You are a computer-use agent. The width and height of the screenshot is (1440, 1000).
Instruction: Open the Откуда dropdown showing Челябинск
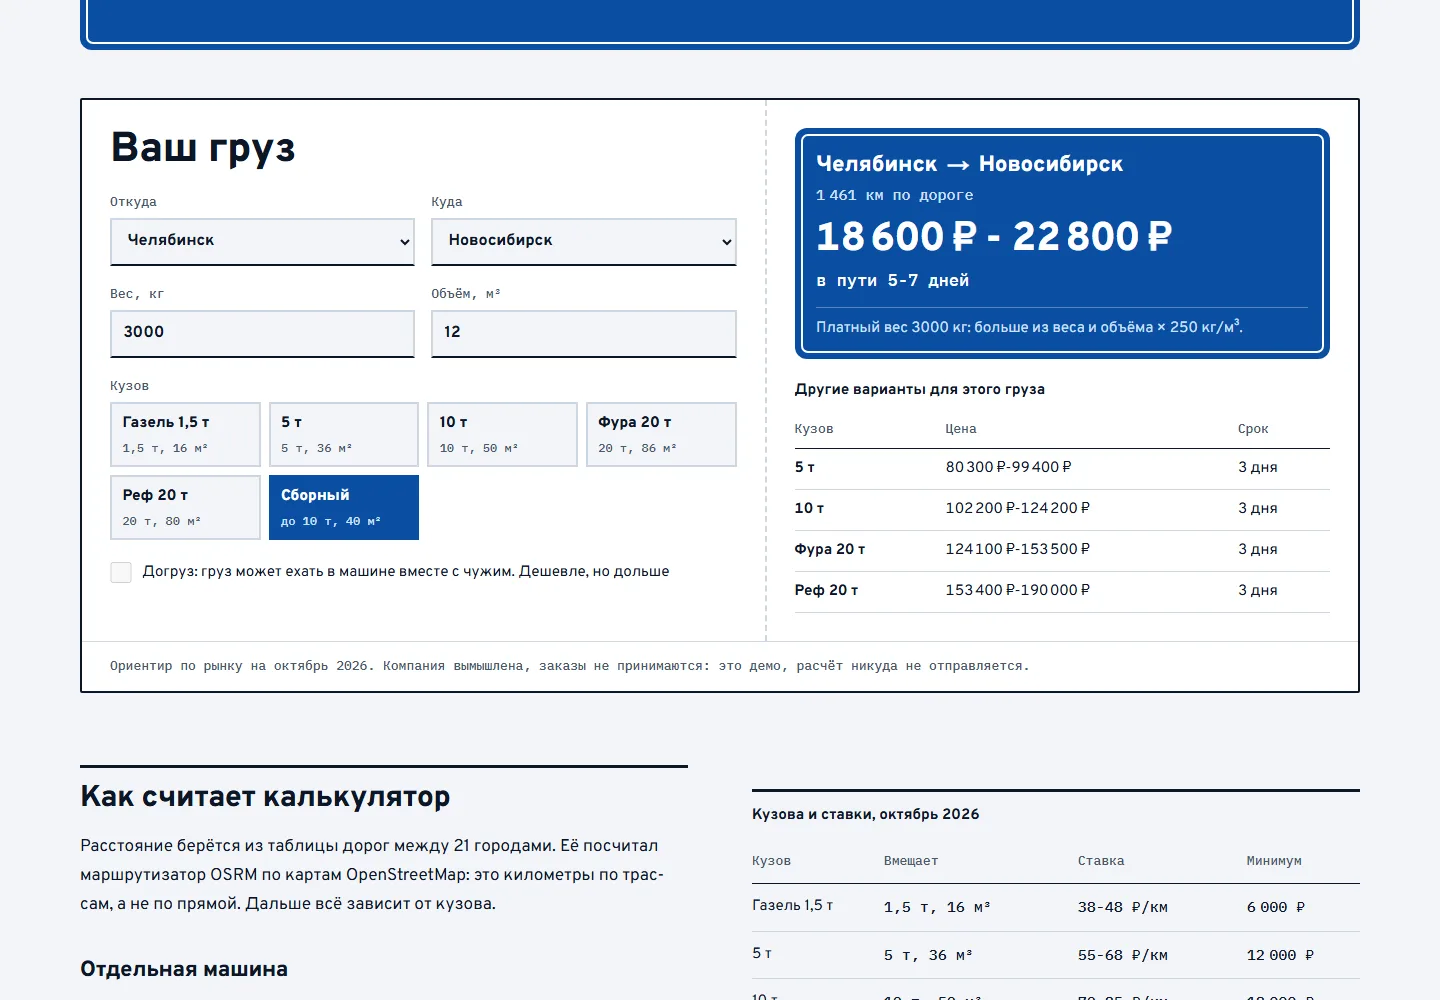pos(262,241)
